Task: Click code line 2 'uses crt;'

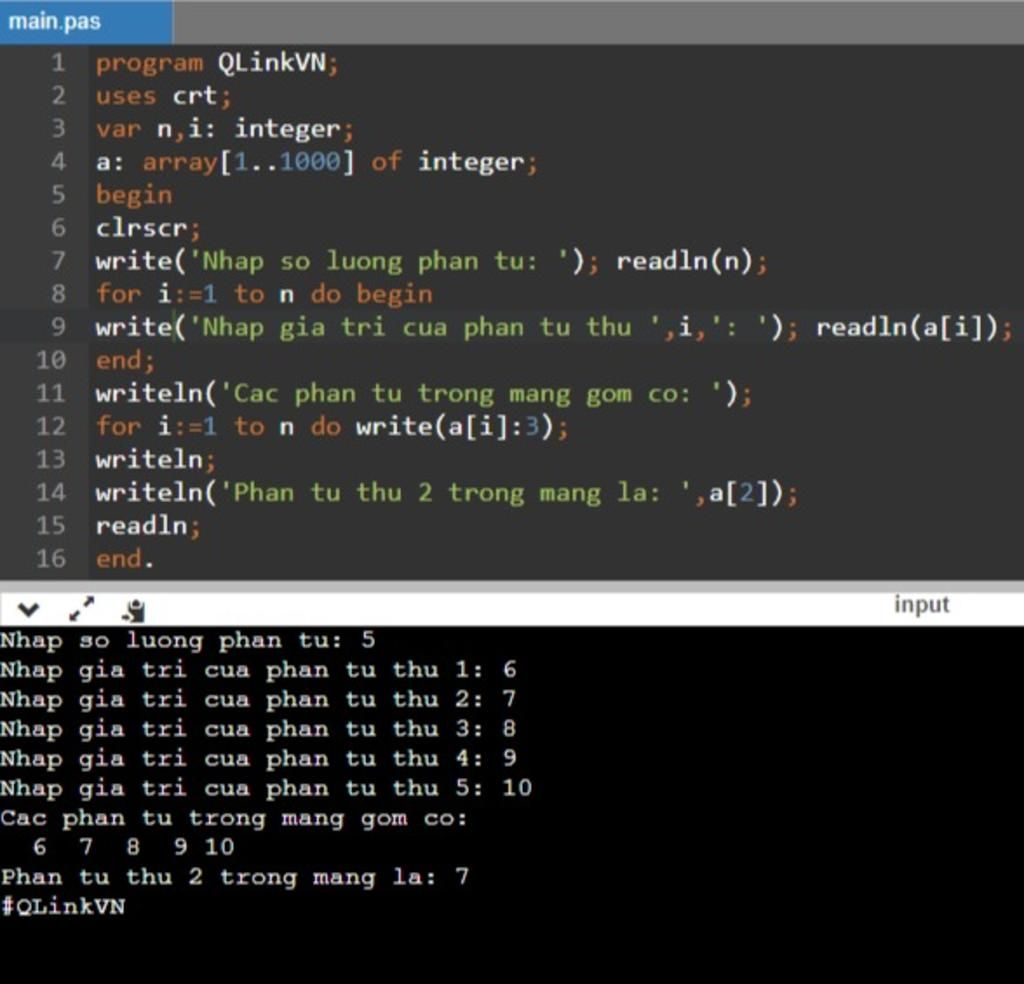Action: point(163,97)
